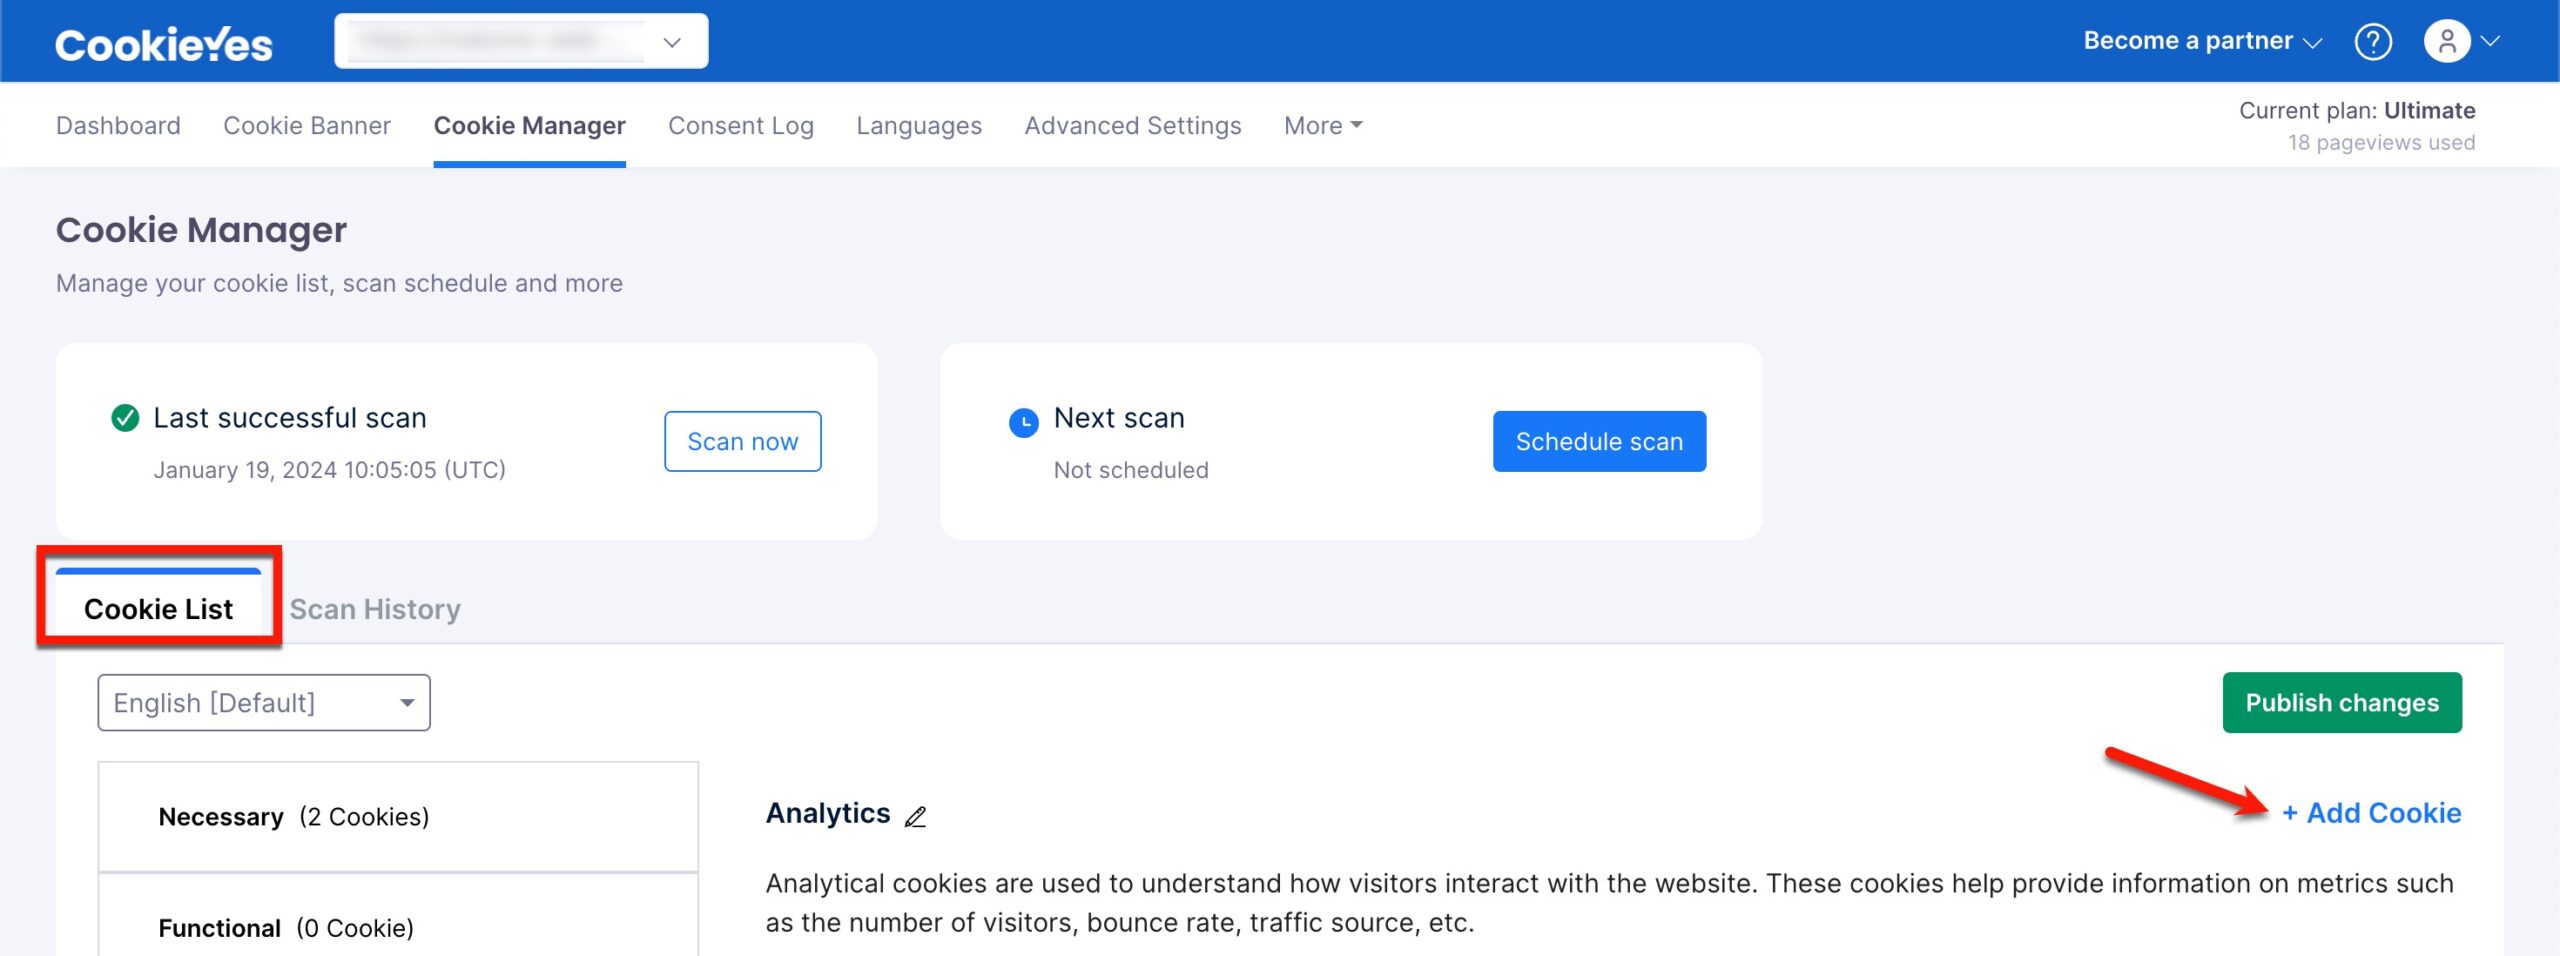This screenshot has height=956, width=2560.
Task: Switch to the Languages tab
Action: point(919,125)
